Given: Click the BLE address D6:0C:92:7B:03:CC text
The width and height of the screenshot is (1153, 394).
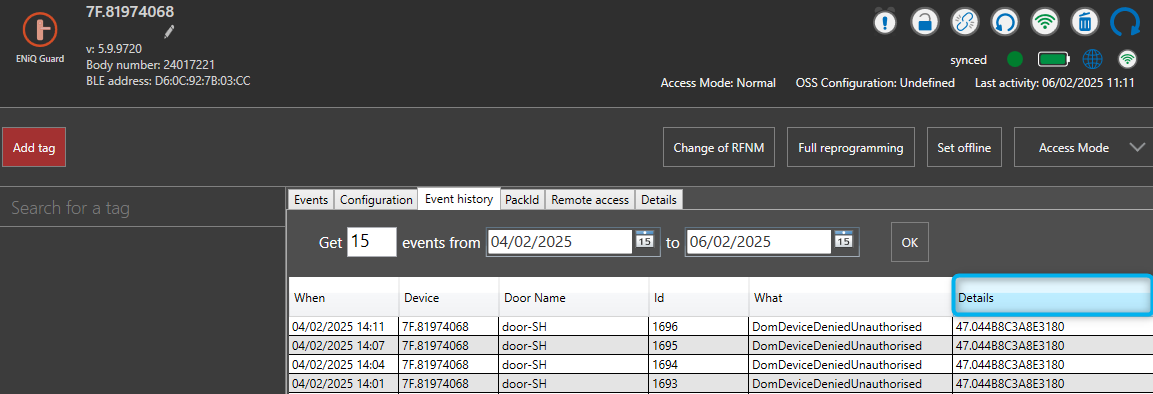Looking at the screenshot, I should click(x=168, y=81).
